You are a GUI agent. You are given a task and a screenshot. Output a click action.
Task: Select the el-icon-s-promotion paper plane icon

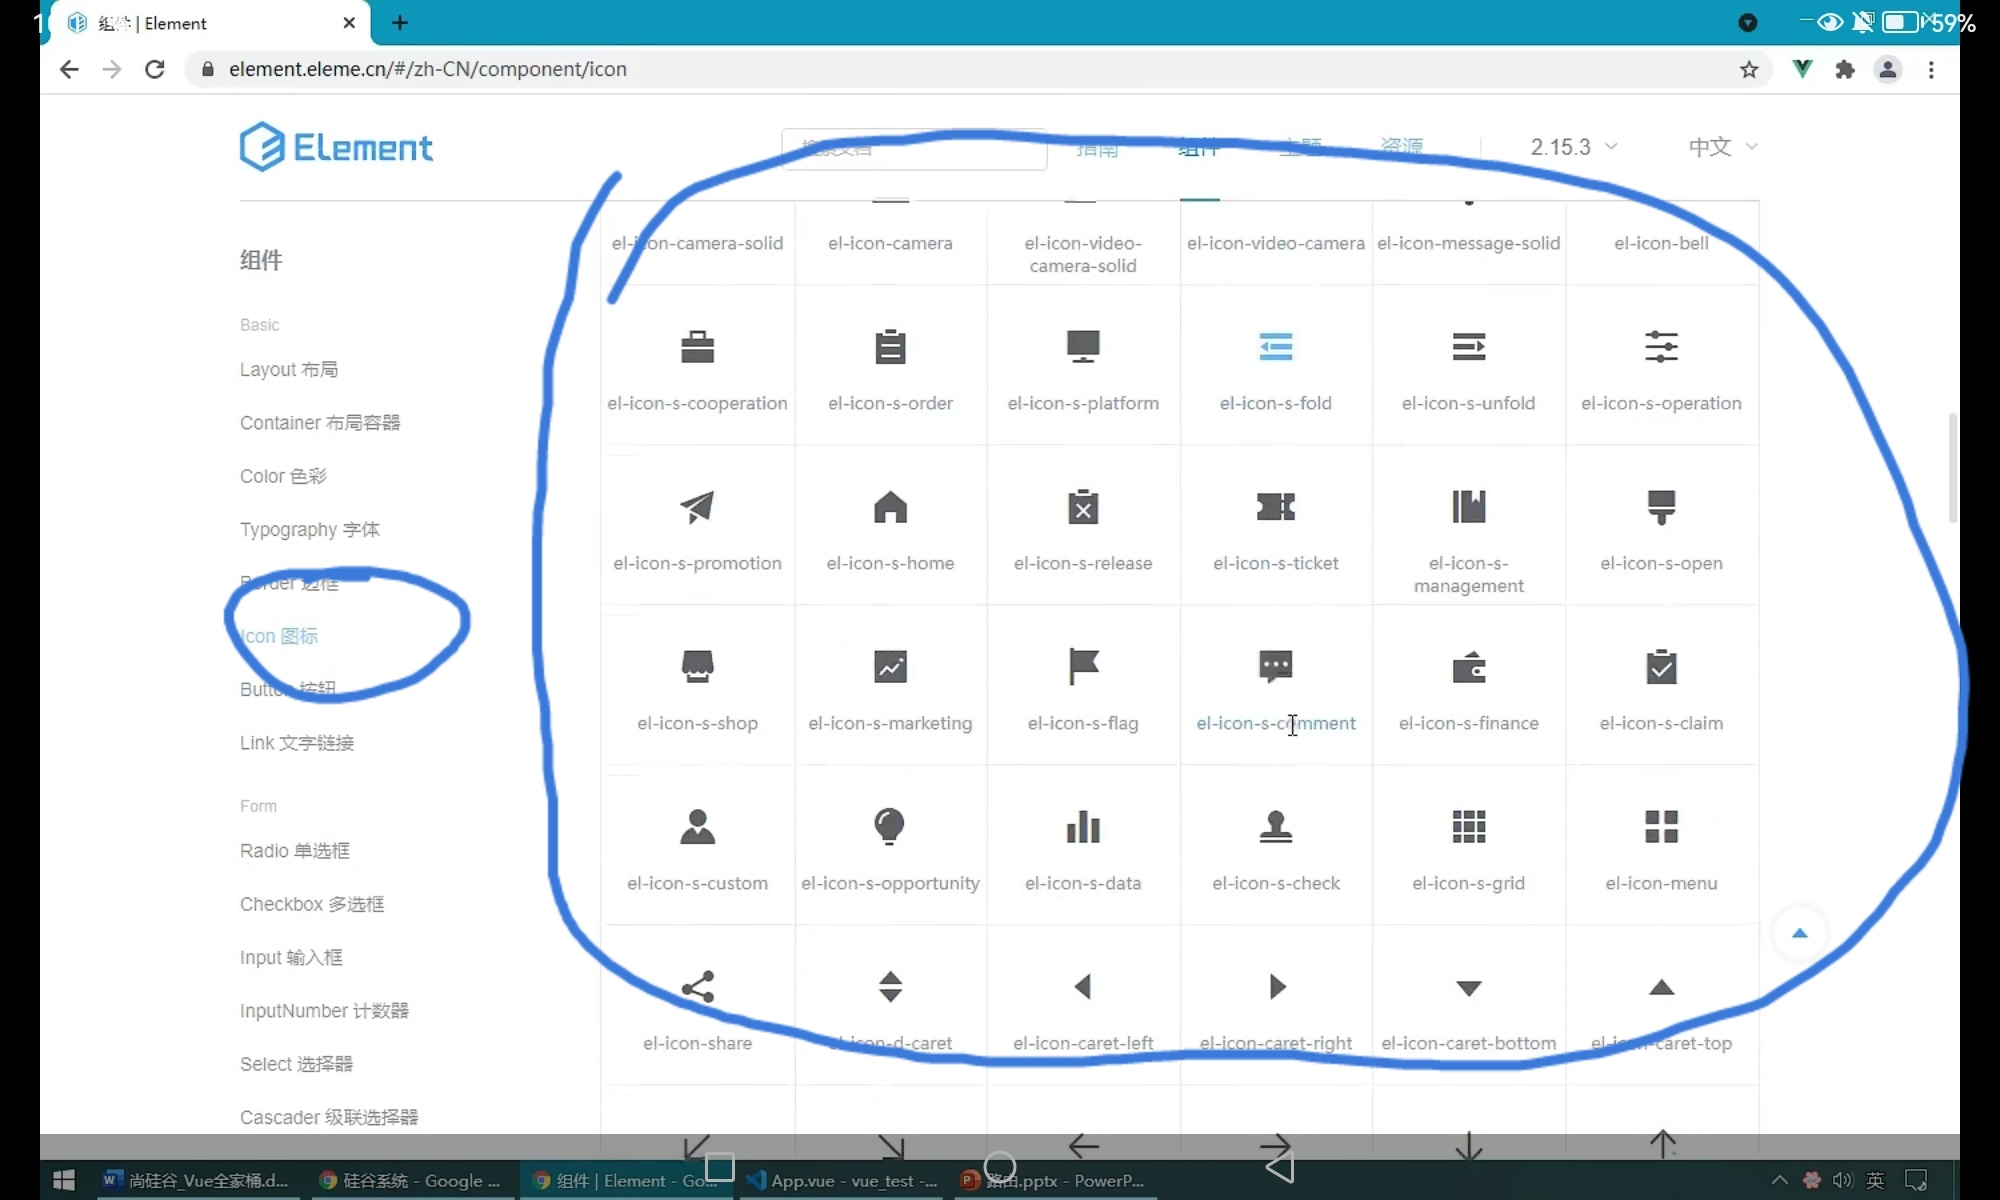[x=697, y=507]
